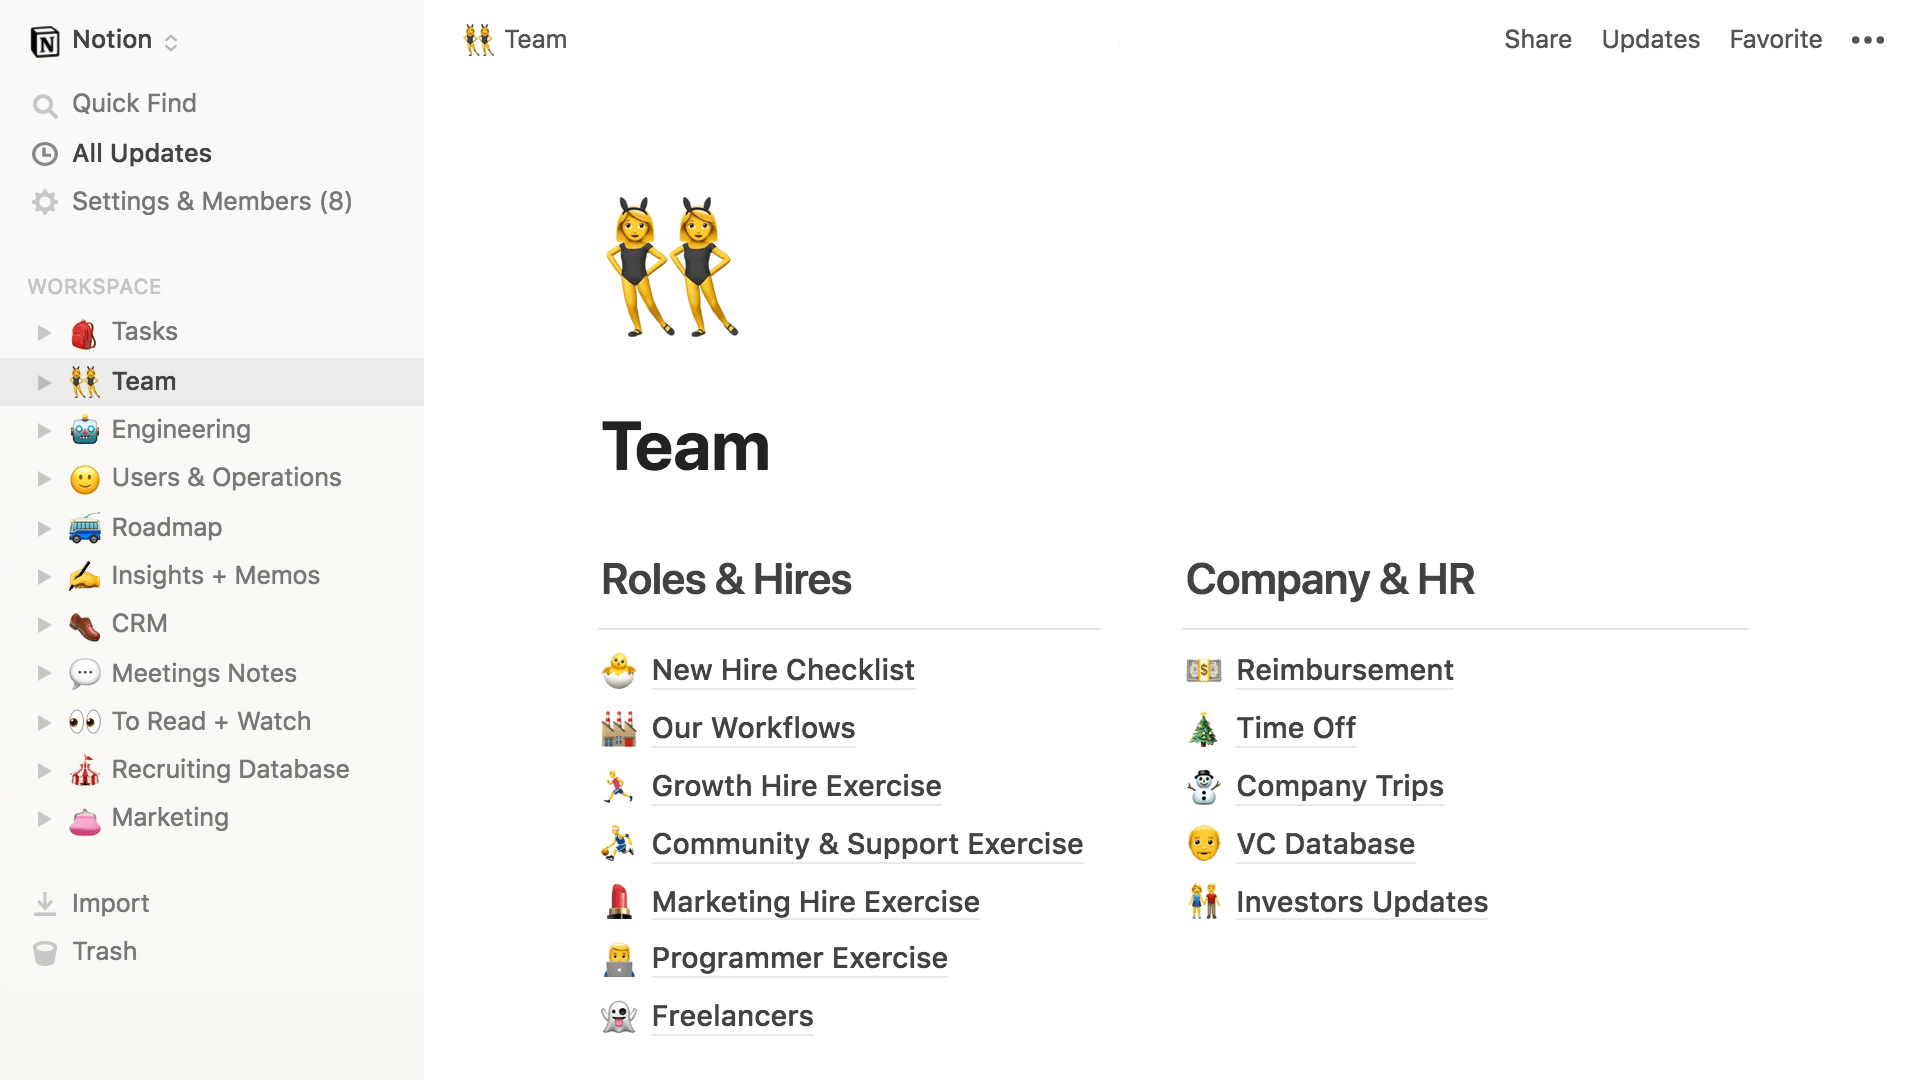Click the Roadmap bus icon
This screenshot has height=1080, width=1920.
[82, 526]
